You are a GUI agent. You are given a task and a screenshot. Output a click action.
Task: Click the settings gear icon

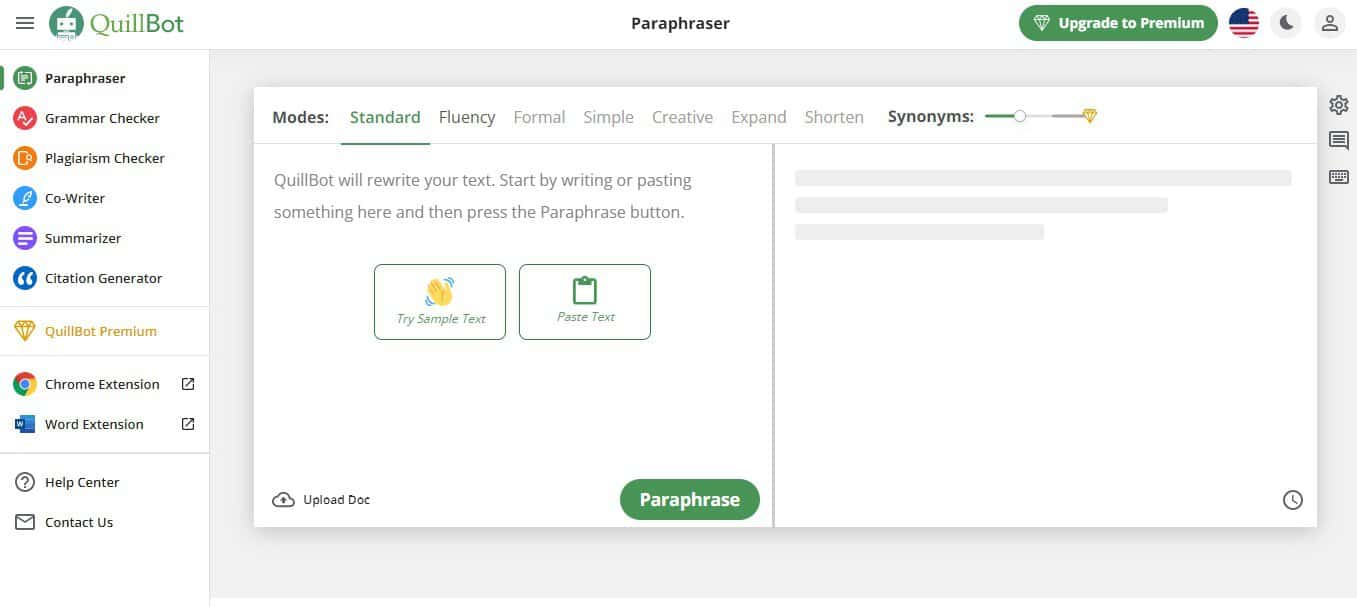pyautogui.click(x=1338, y=105)
